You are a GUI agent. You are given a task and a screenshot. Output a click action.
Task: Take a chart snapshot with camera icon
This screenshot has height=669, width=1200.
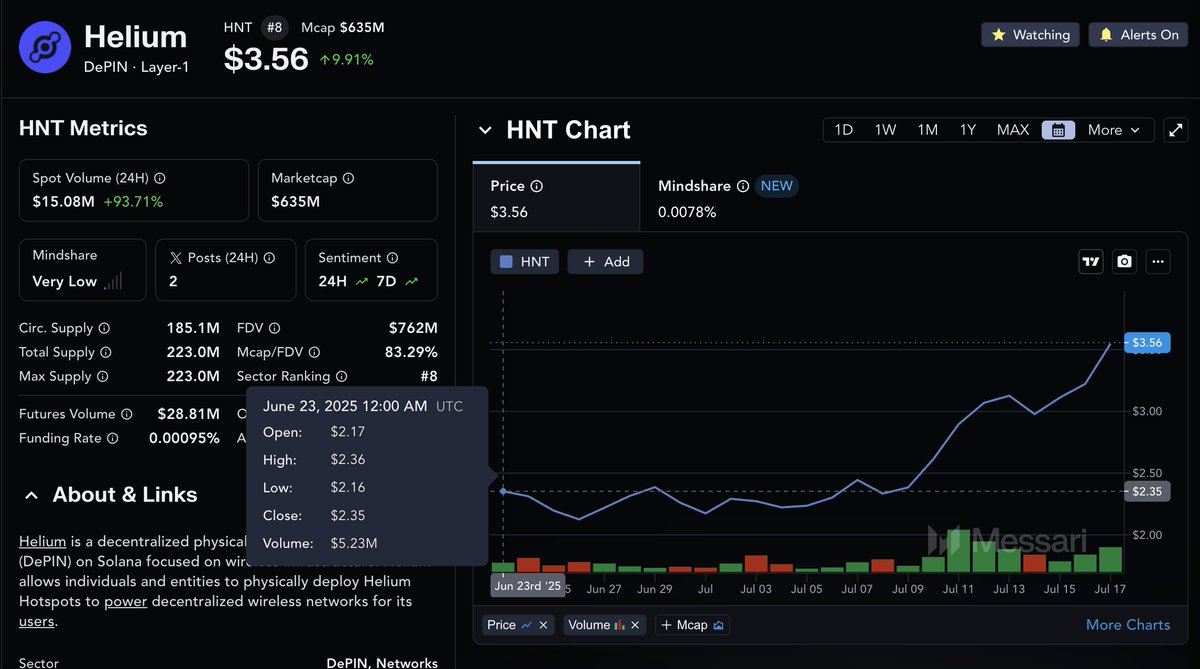(1125, 261)
